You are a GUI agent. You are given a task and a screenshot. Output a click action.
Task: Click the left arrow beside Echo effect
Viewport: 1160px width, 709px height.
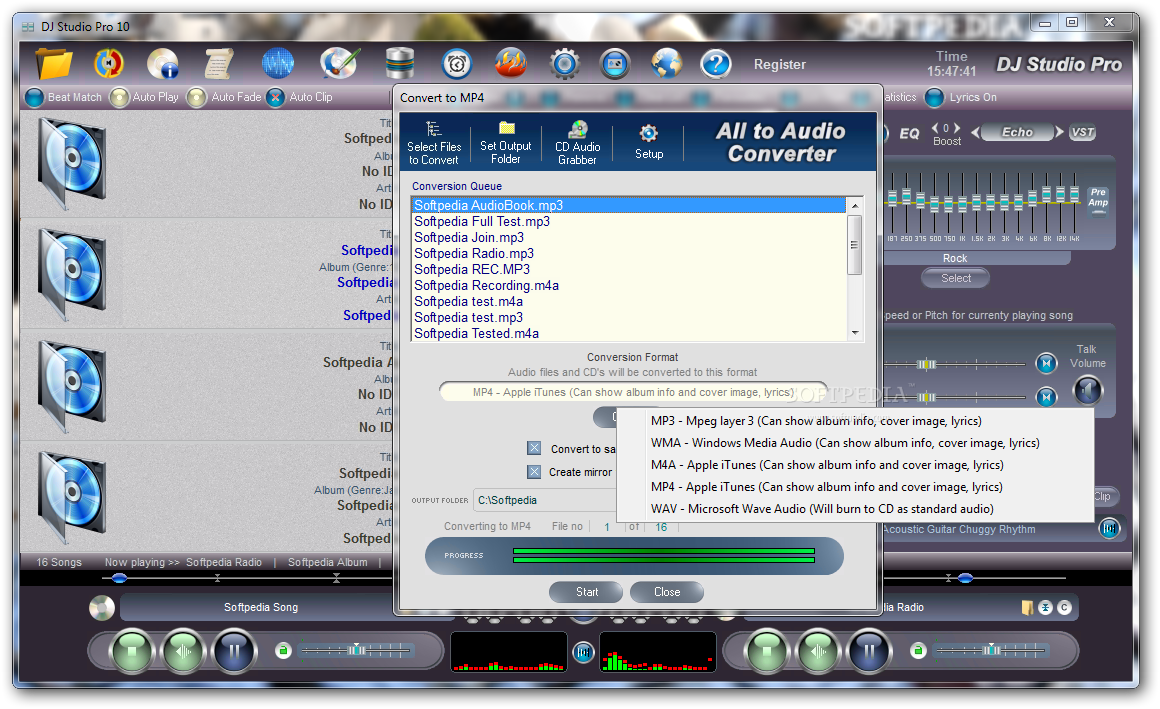click(976, 132)
